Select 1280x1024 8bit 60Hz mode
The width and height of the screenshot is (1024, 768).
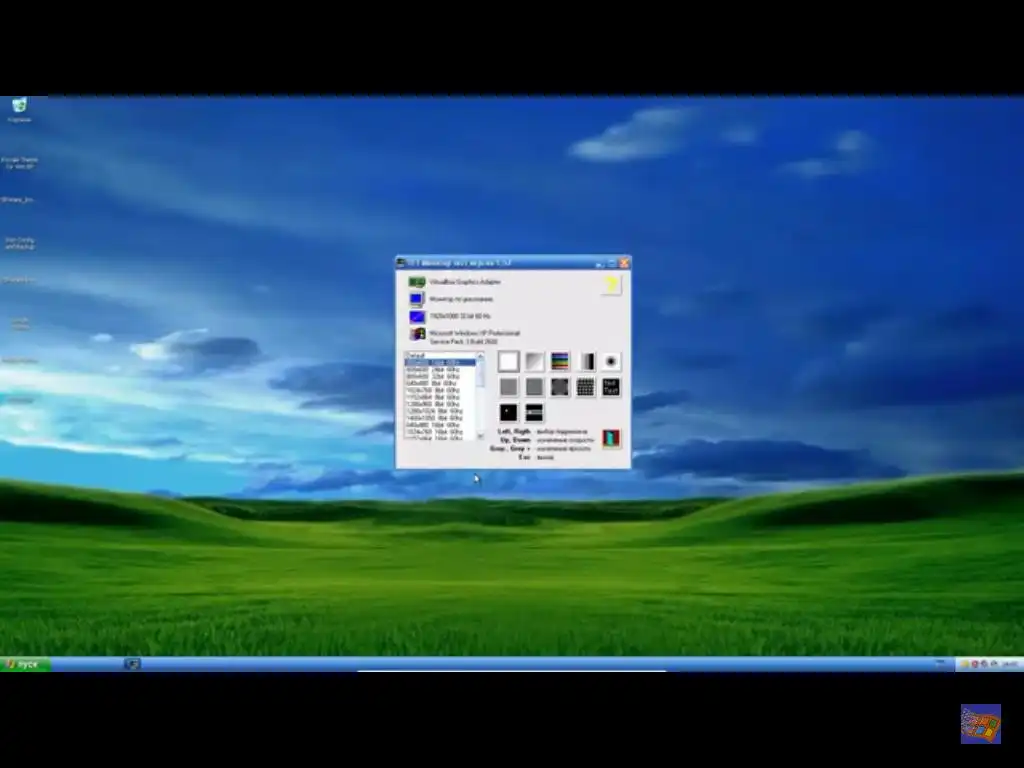coord(440,411)
